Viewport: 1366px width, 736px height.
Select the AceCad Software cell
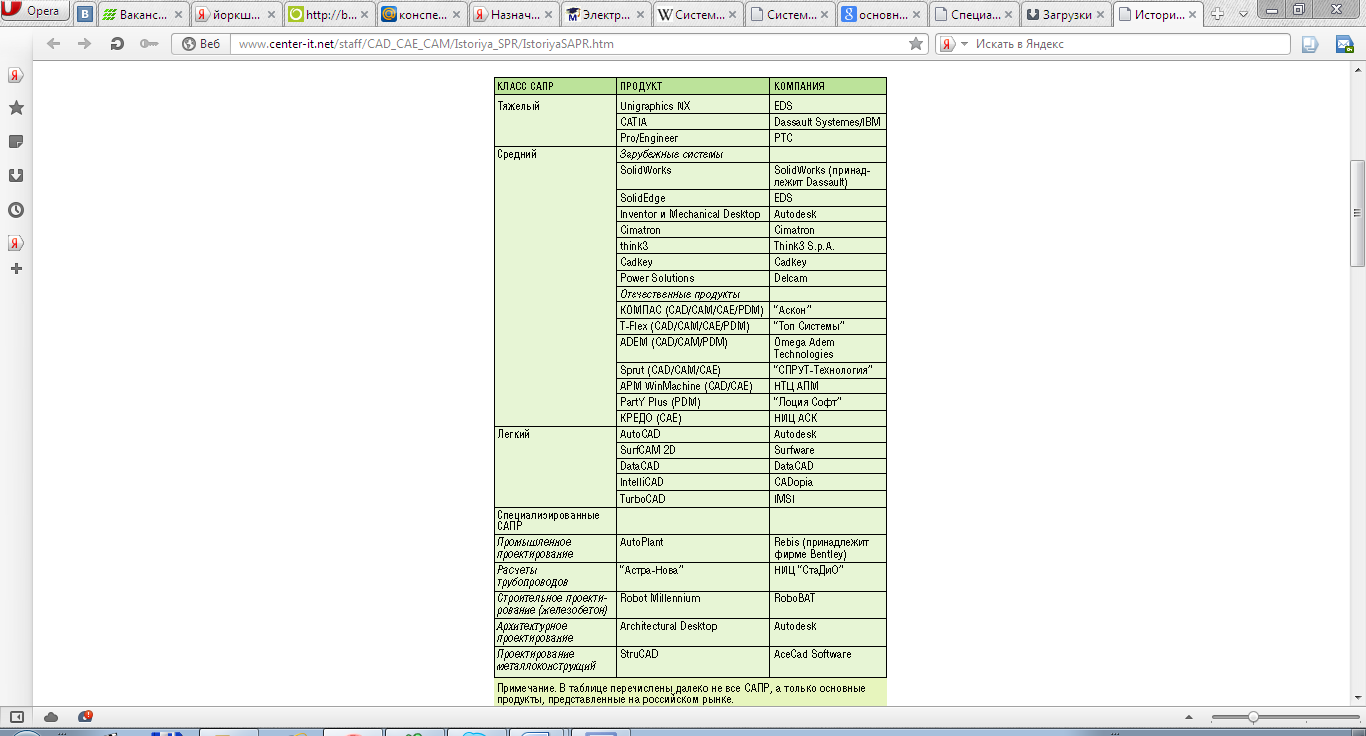(x=828, y=662)
